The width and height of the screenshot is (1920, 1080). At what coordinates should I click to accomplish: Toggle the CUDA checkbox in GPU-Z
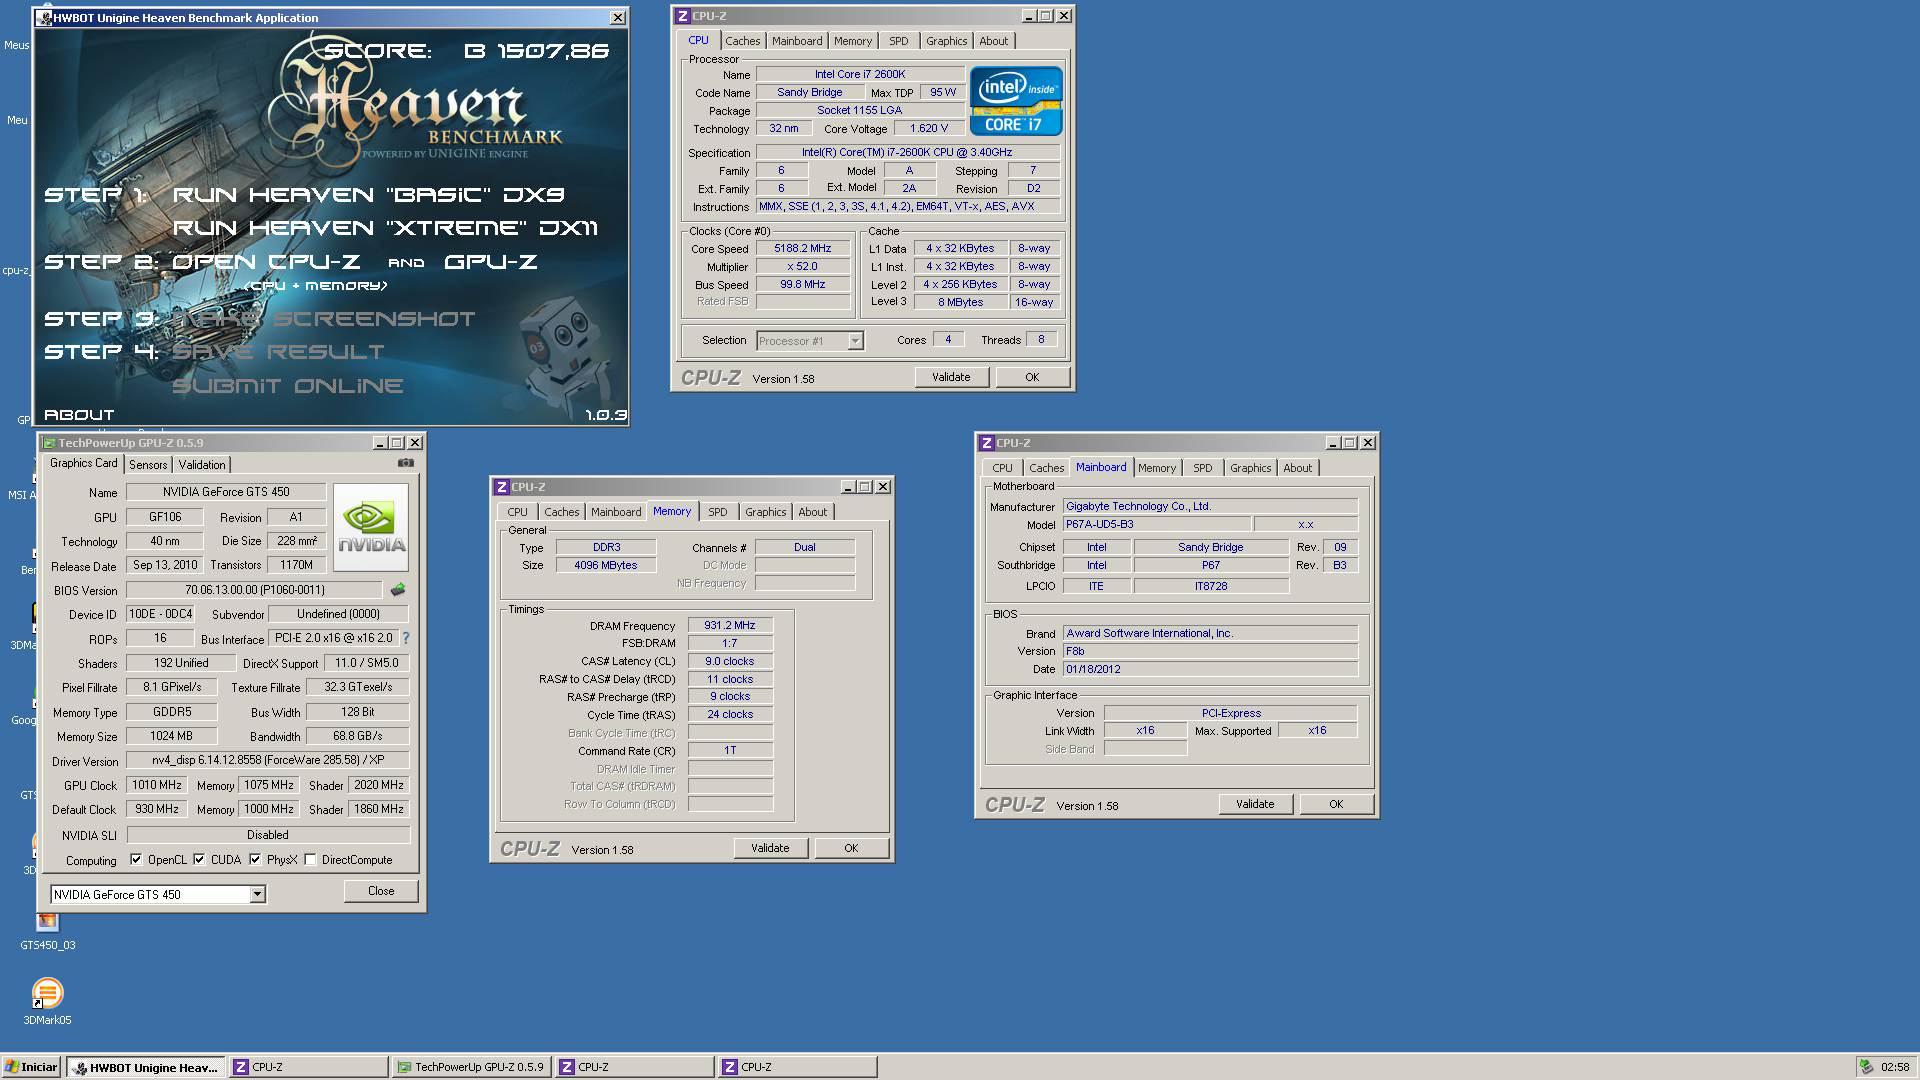pos(199,860)
